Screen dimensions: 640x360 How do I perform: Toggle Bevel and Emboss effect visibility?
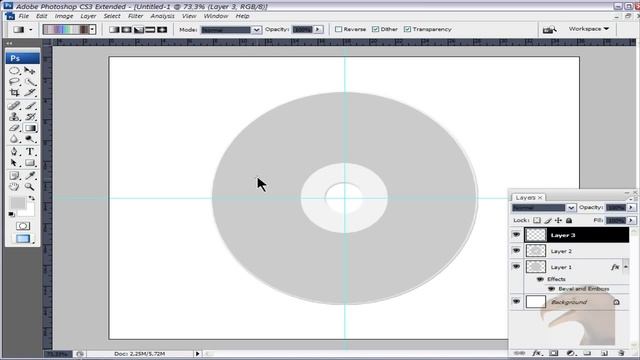pyautogui.click(x=551, y=289)
